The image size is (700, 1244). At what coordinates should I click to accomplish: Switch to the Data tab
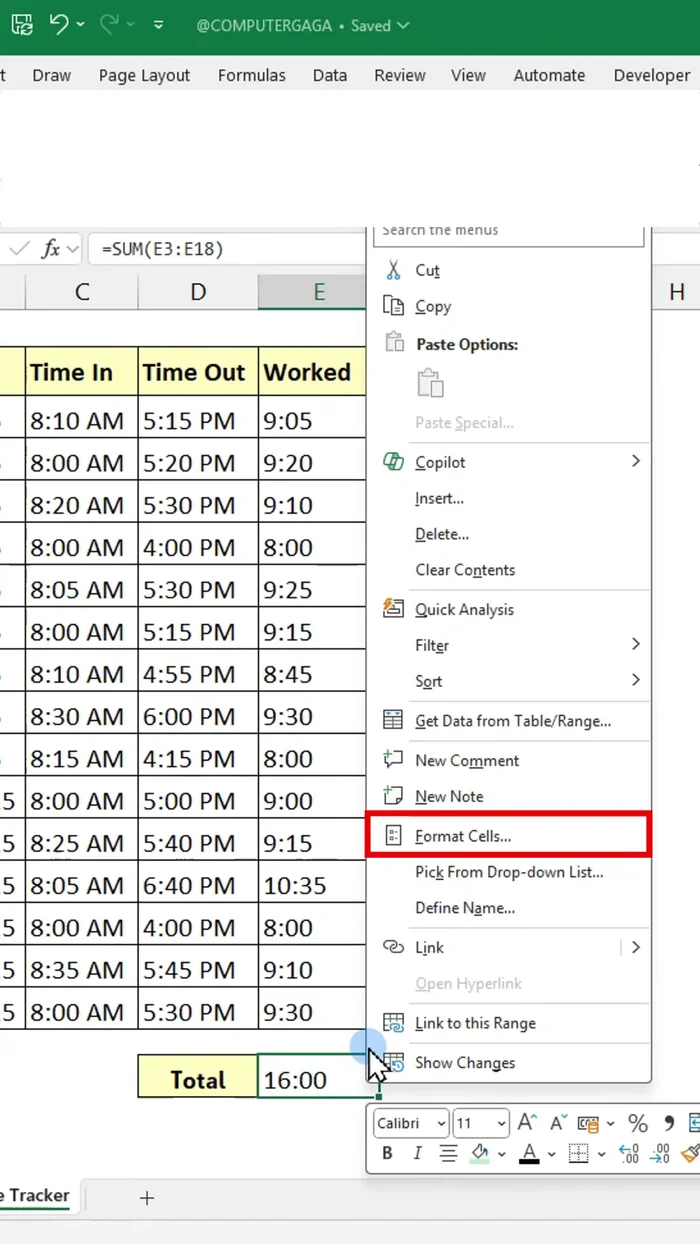click(330, 75)
